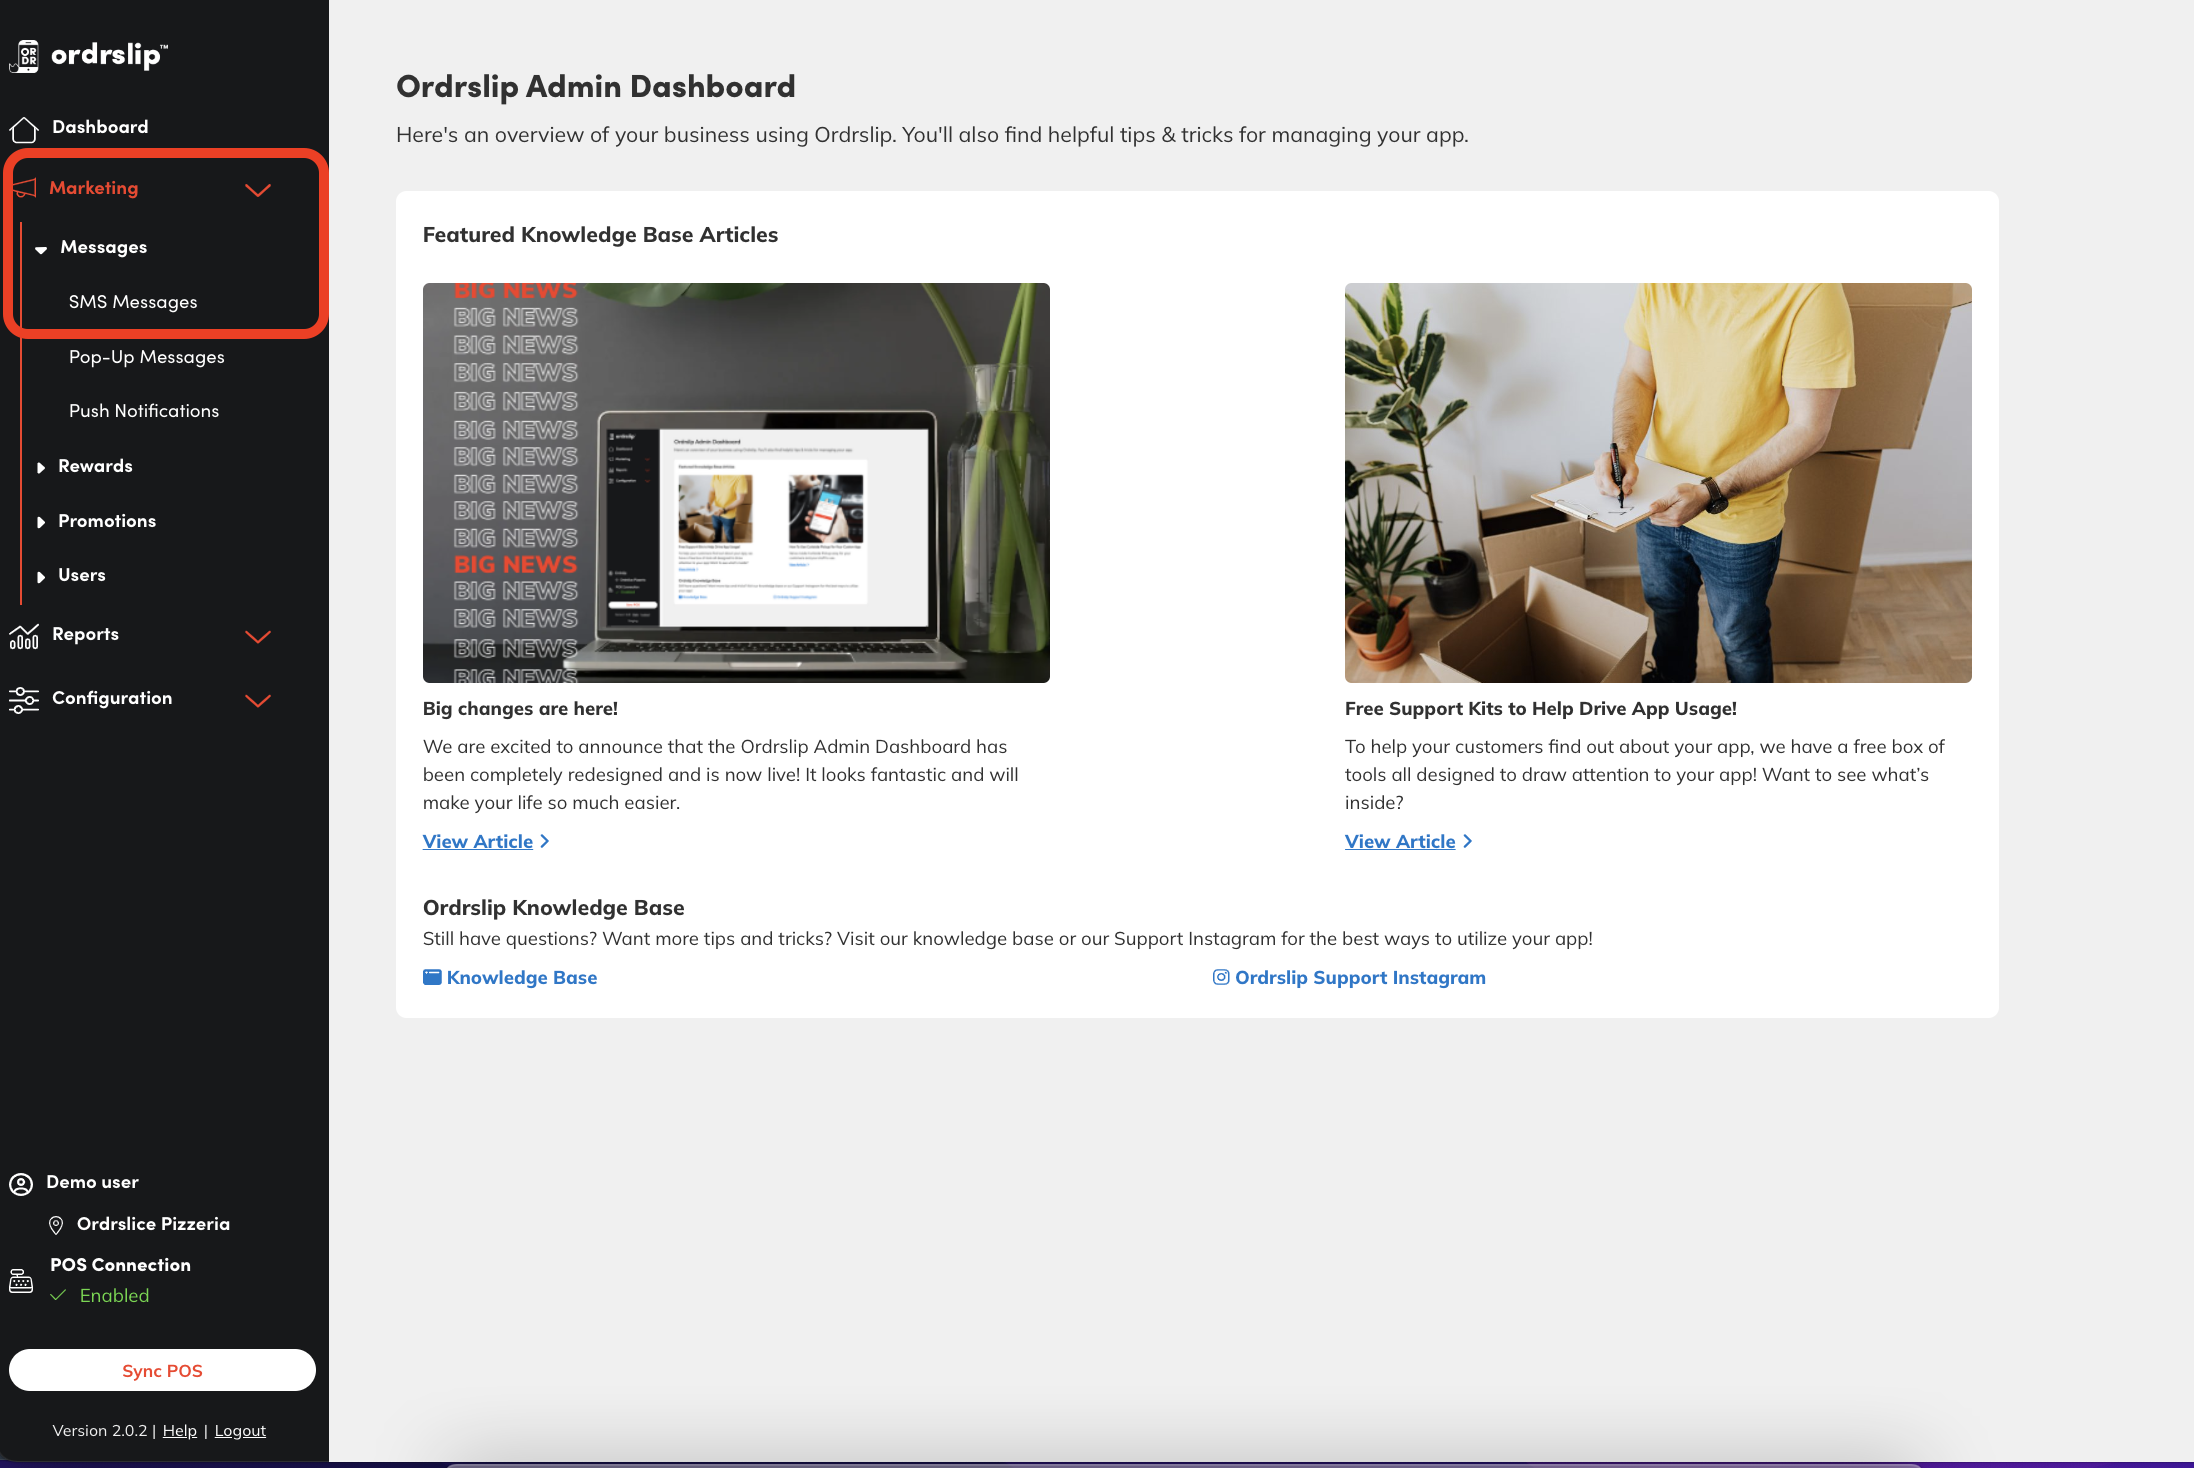Click the Instagram icon beside Ordrslip Support
Image resolution: width=2194 pixels, height=1468 pixels.
pos(1220,977)
